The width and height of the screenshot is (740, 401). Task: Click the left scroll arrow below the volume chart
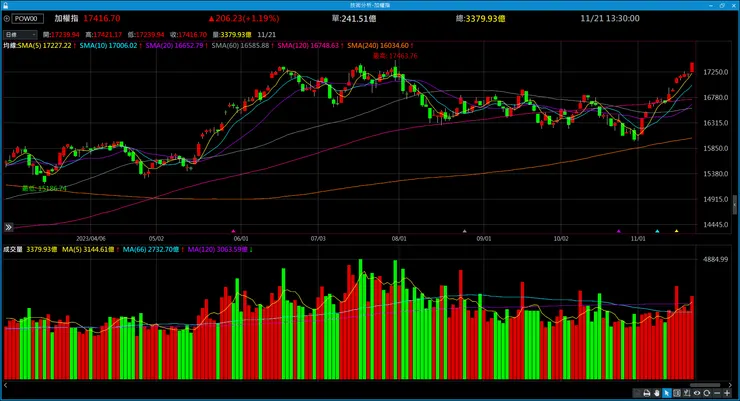tap(5, 385)
